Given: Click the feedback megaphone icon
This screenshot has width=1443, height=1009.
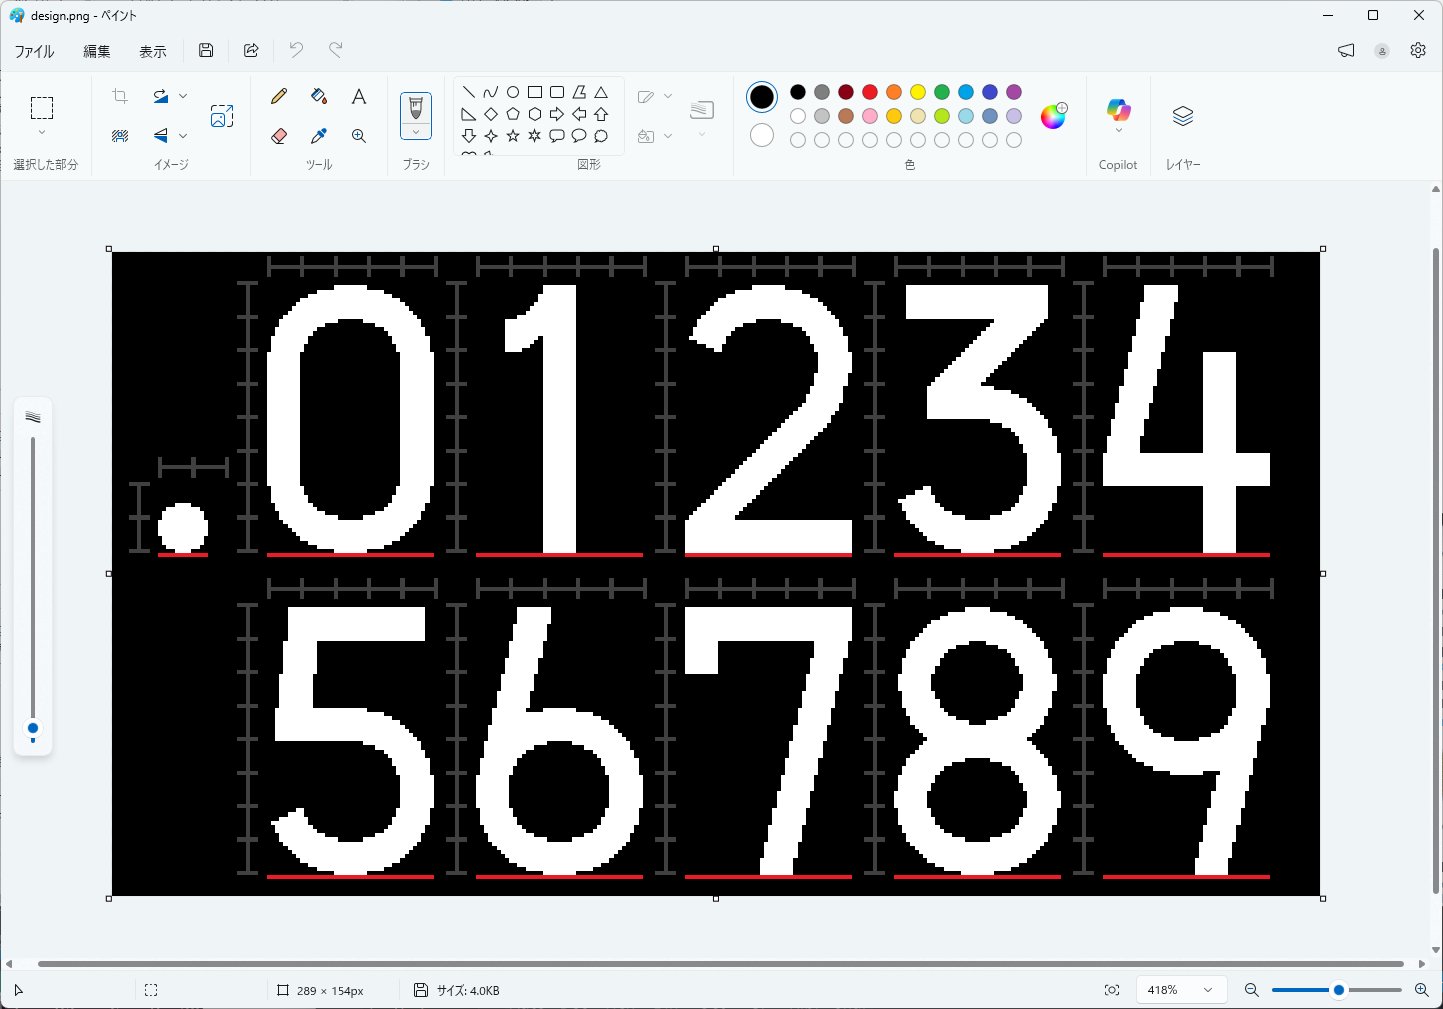Looking at the screenshot, I should (1346, 50).
